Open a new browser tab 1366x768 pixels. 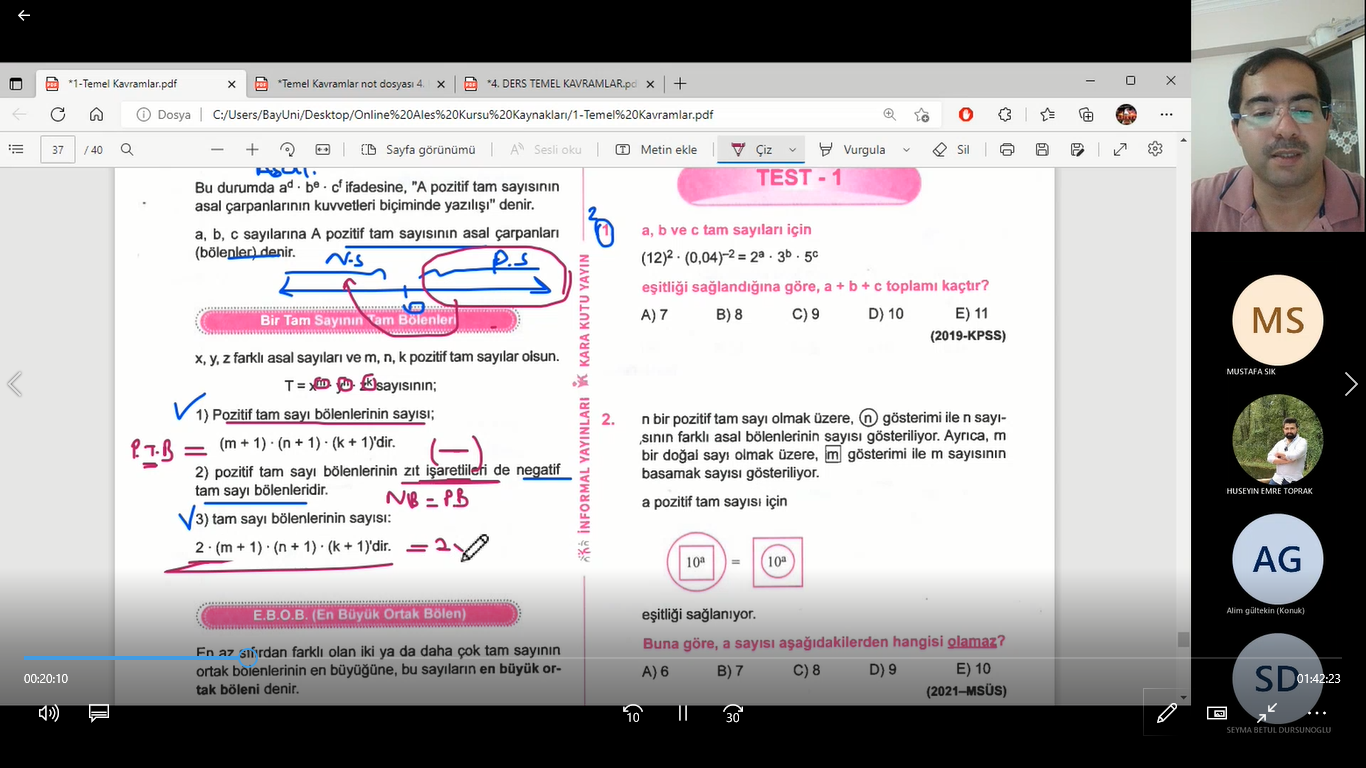680,84
